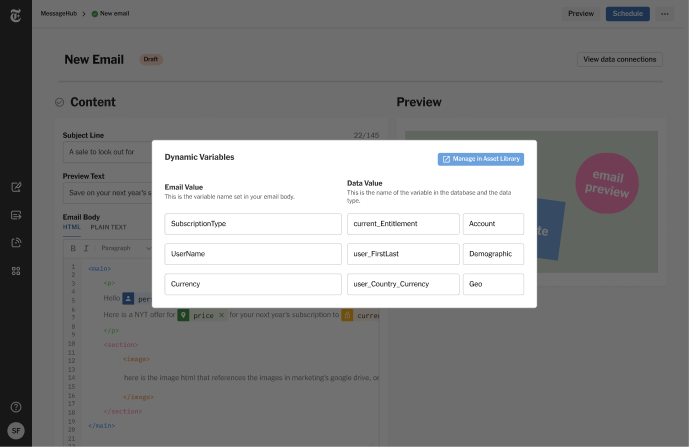Viewport: 689px width, 447px height.
Task: Click the person variable chip icon
Action: tap(128, 299)
